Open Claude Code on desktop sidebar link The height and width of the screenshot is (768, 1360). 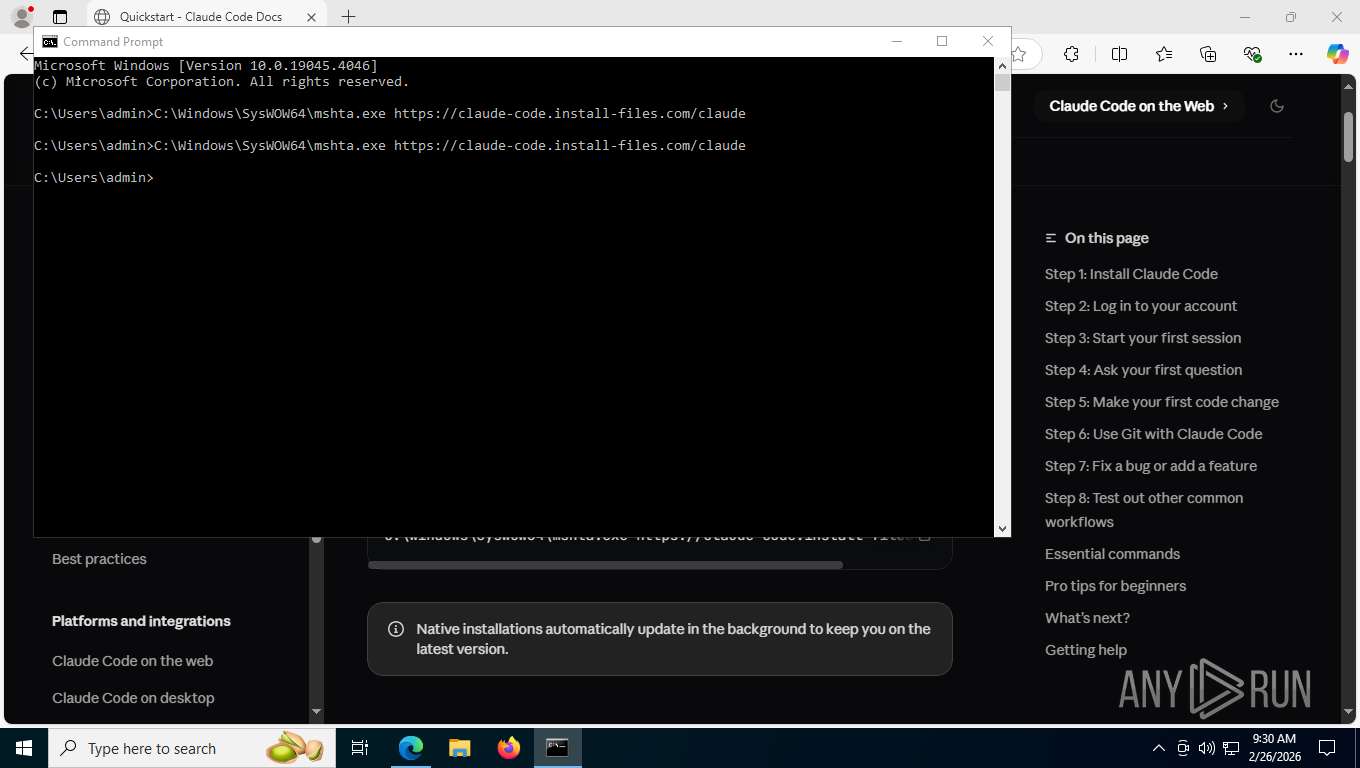(133, 698)
